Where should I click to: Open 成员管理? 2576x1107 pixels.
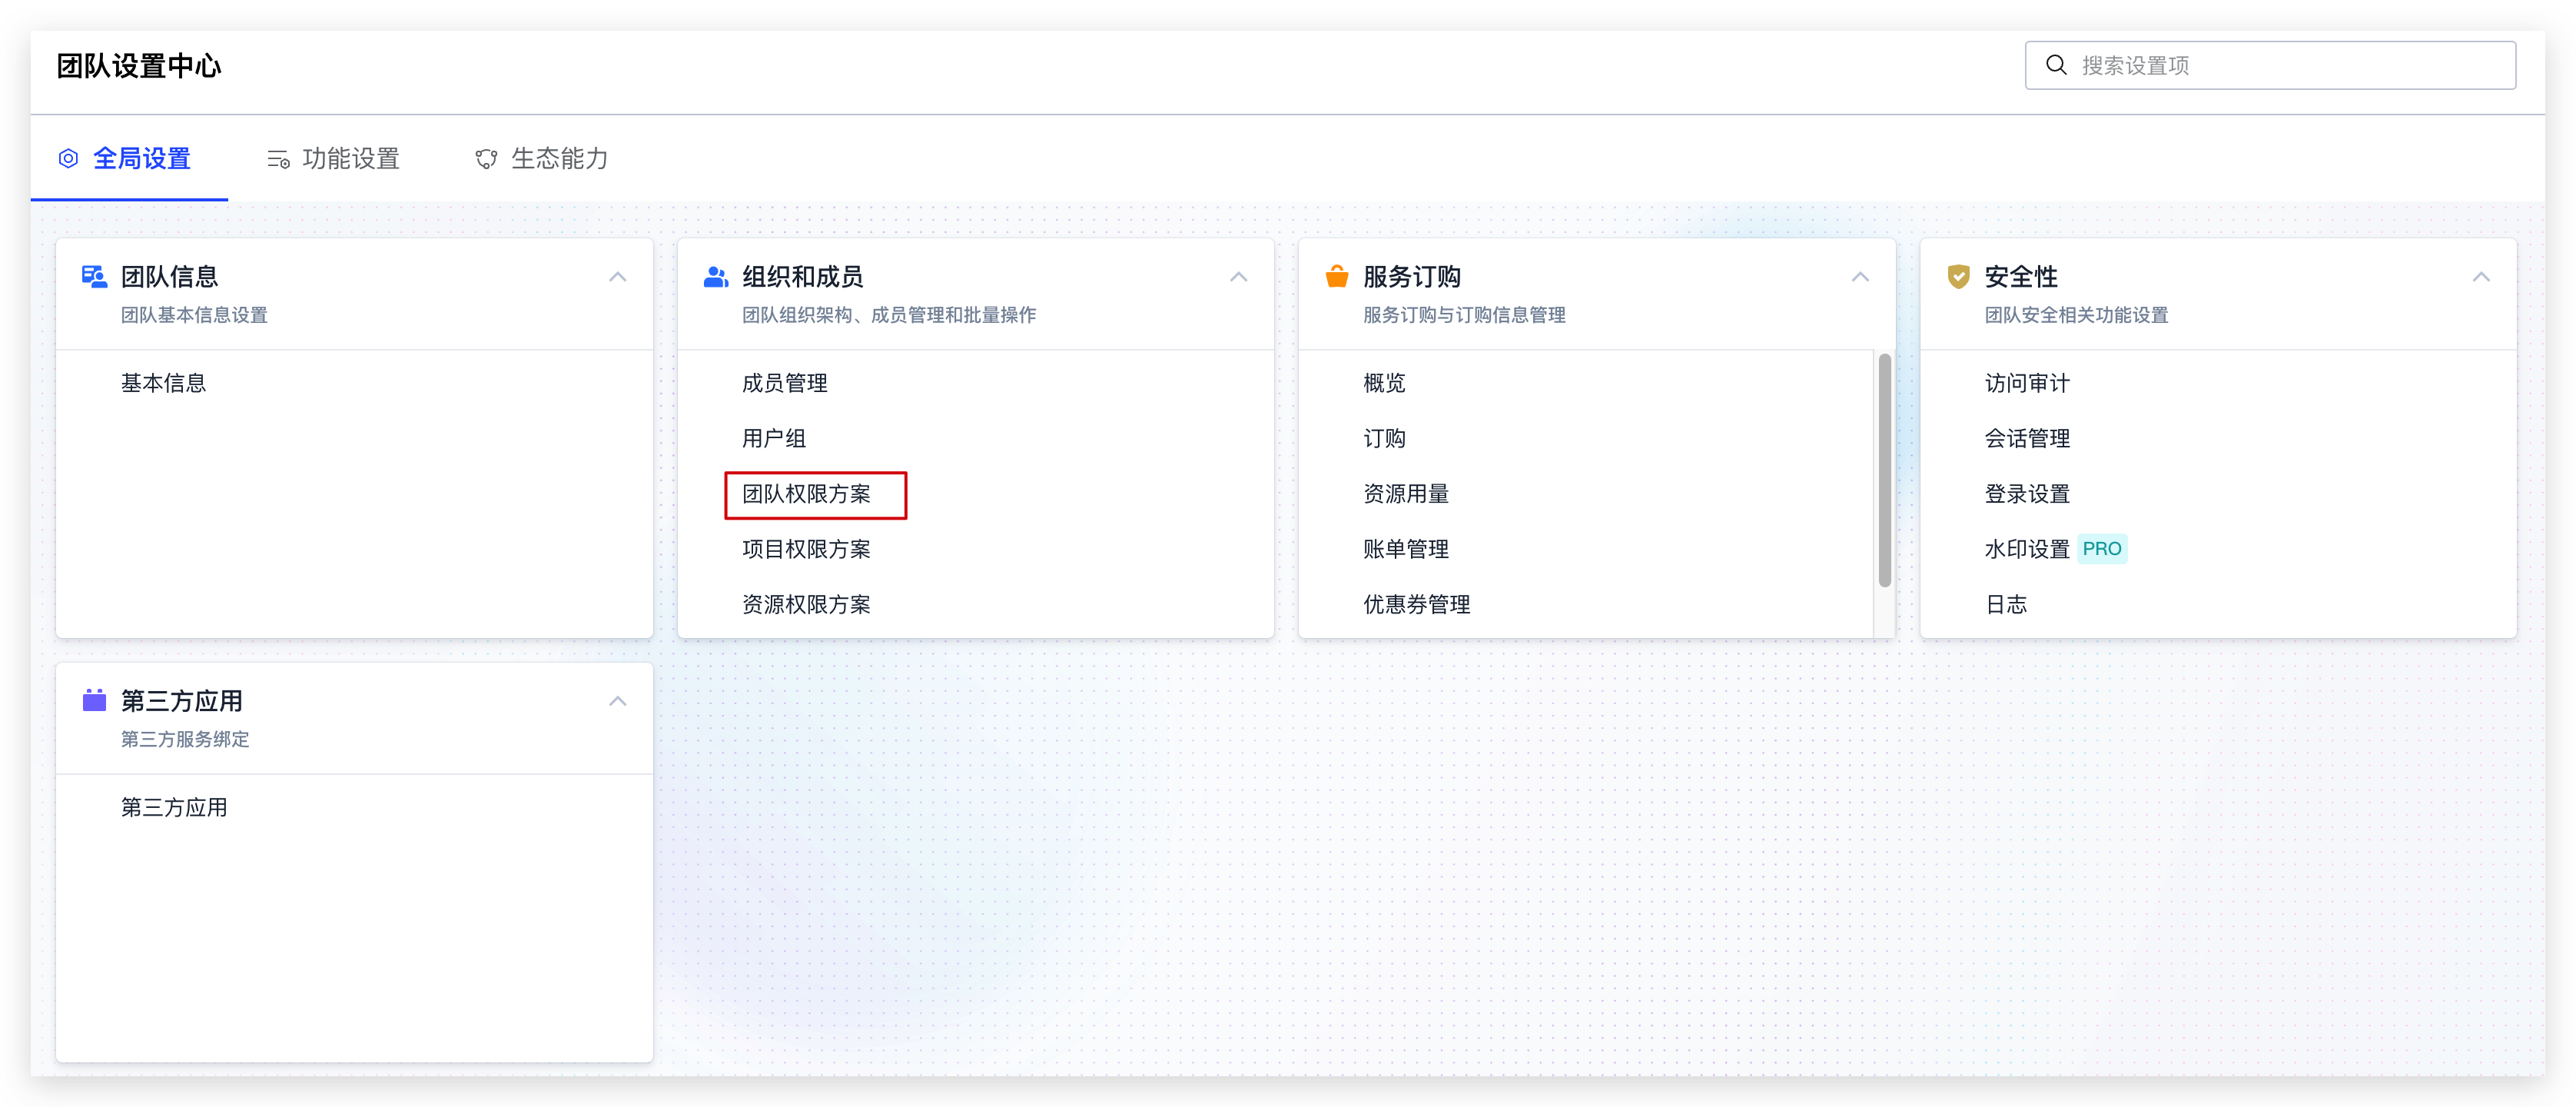point(784,383)
